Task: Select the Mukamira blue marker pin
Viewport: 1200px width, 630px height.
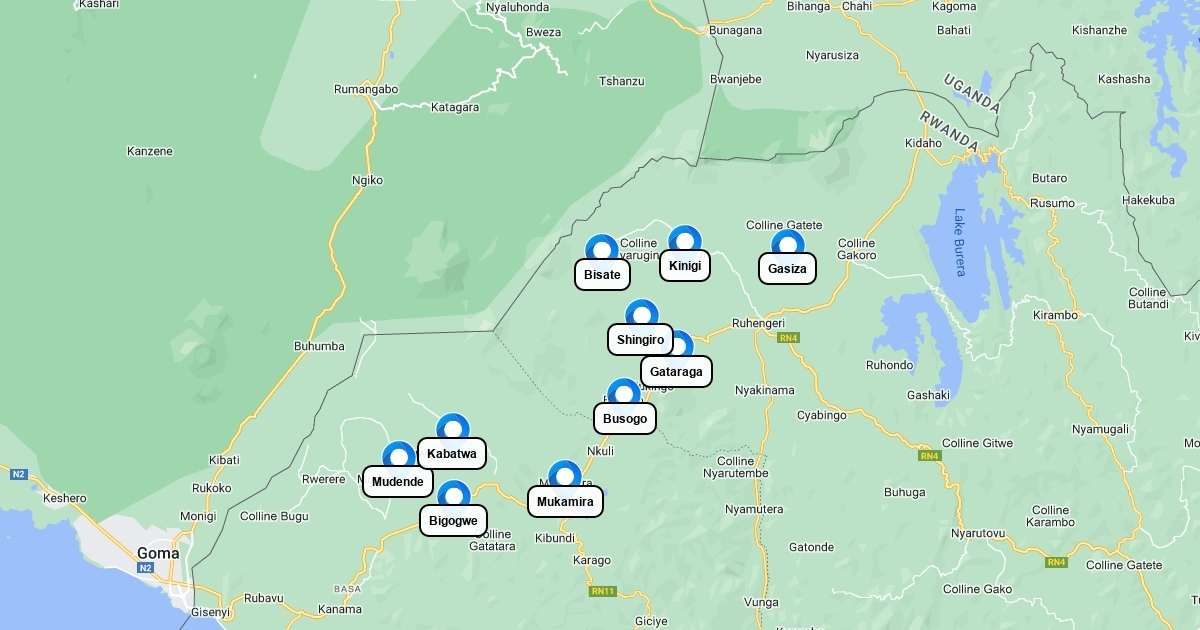Action: [x=565, y=475]
